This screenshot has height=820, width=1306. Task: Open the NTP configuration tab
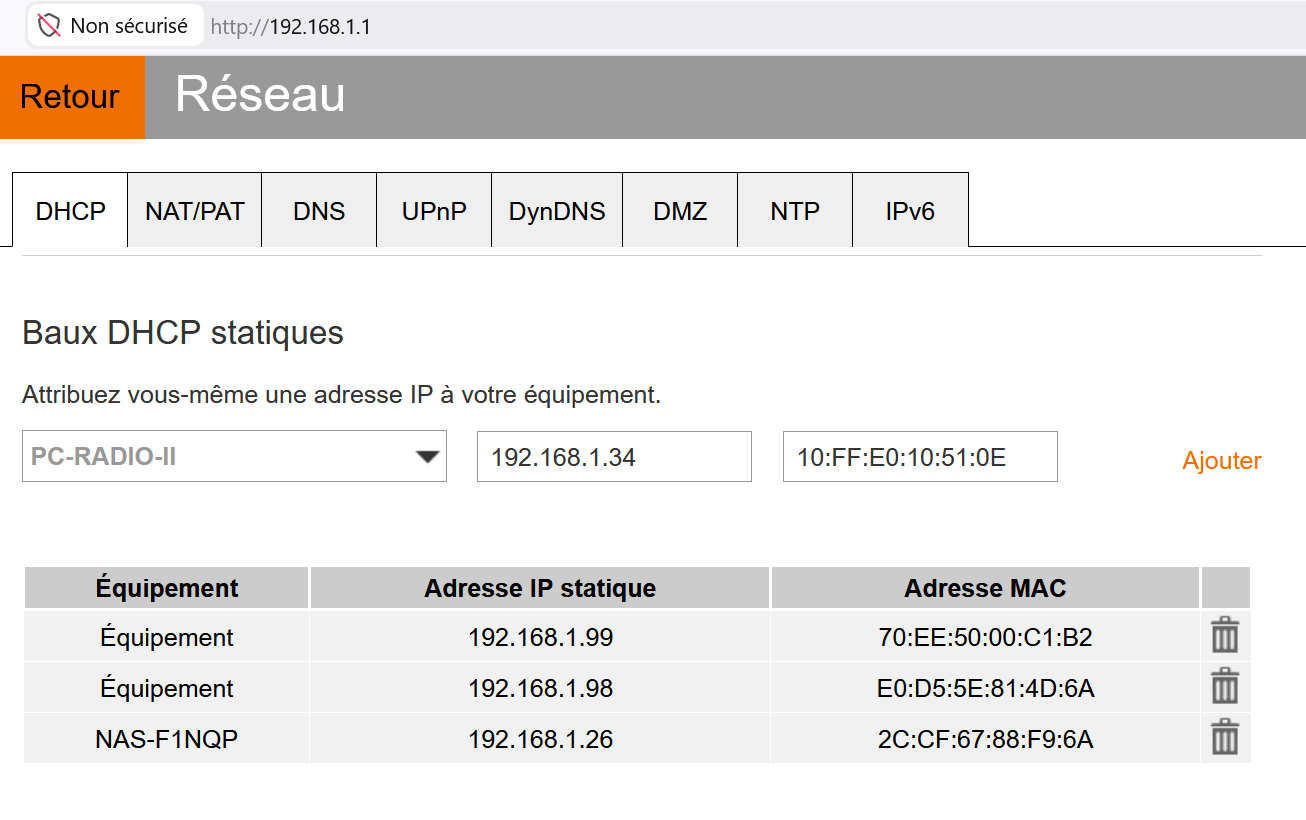(794, 210)
